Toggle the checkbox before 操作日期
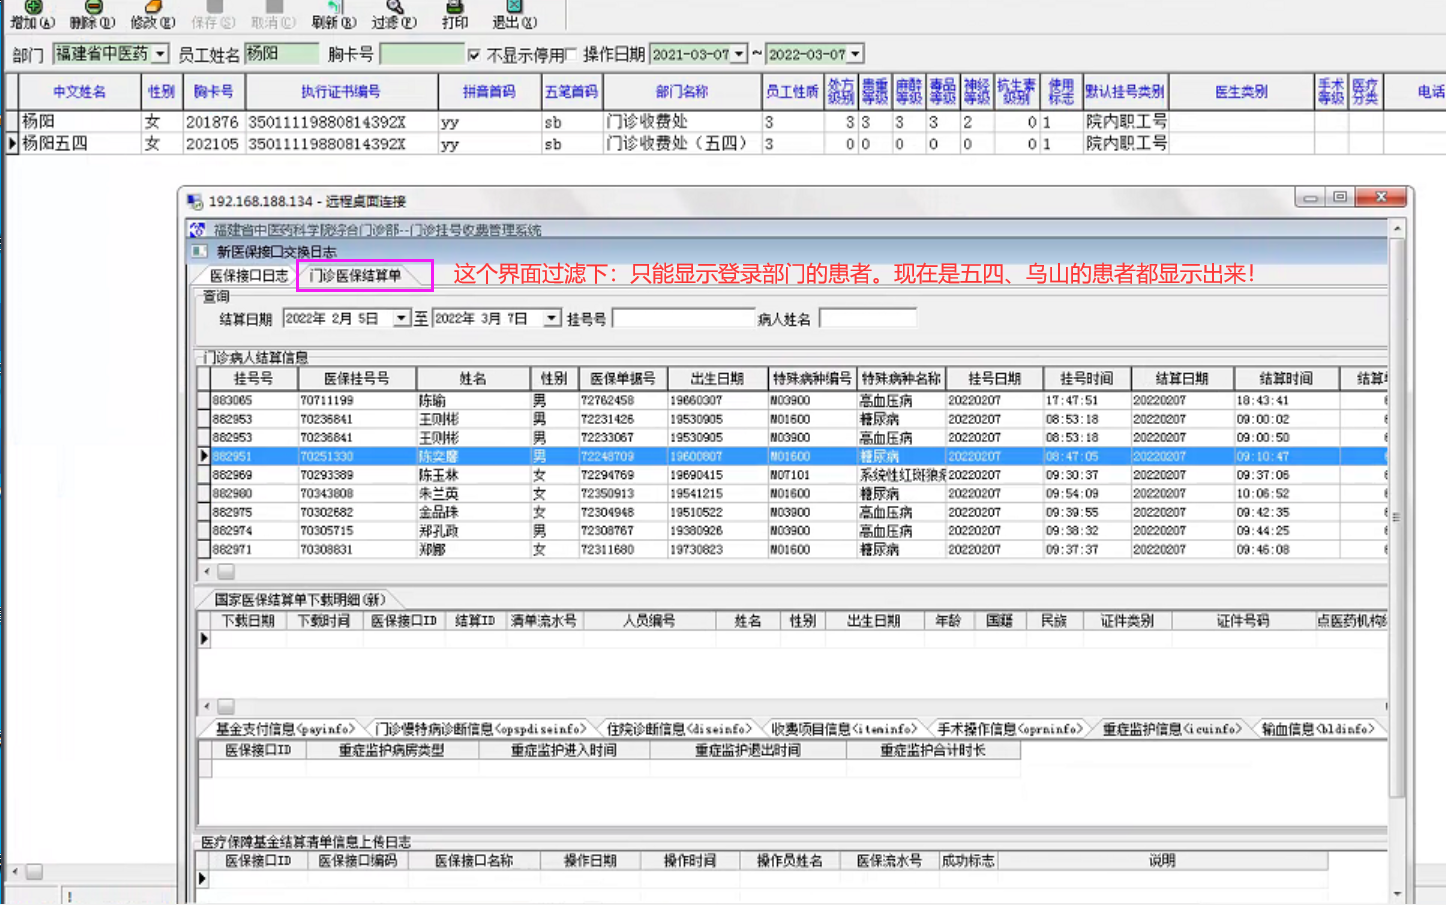The image size is (1446, 905). 571,54
